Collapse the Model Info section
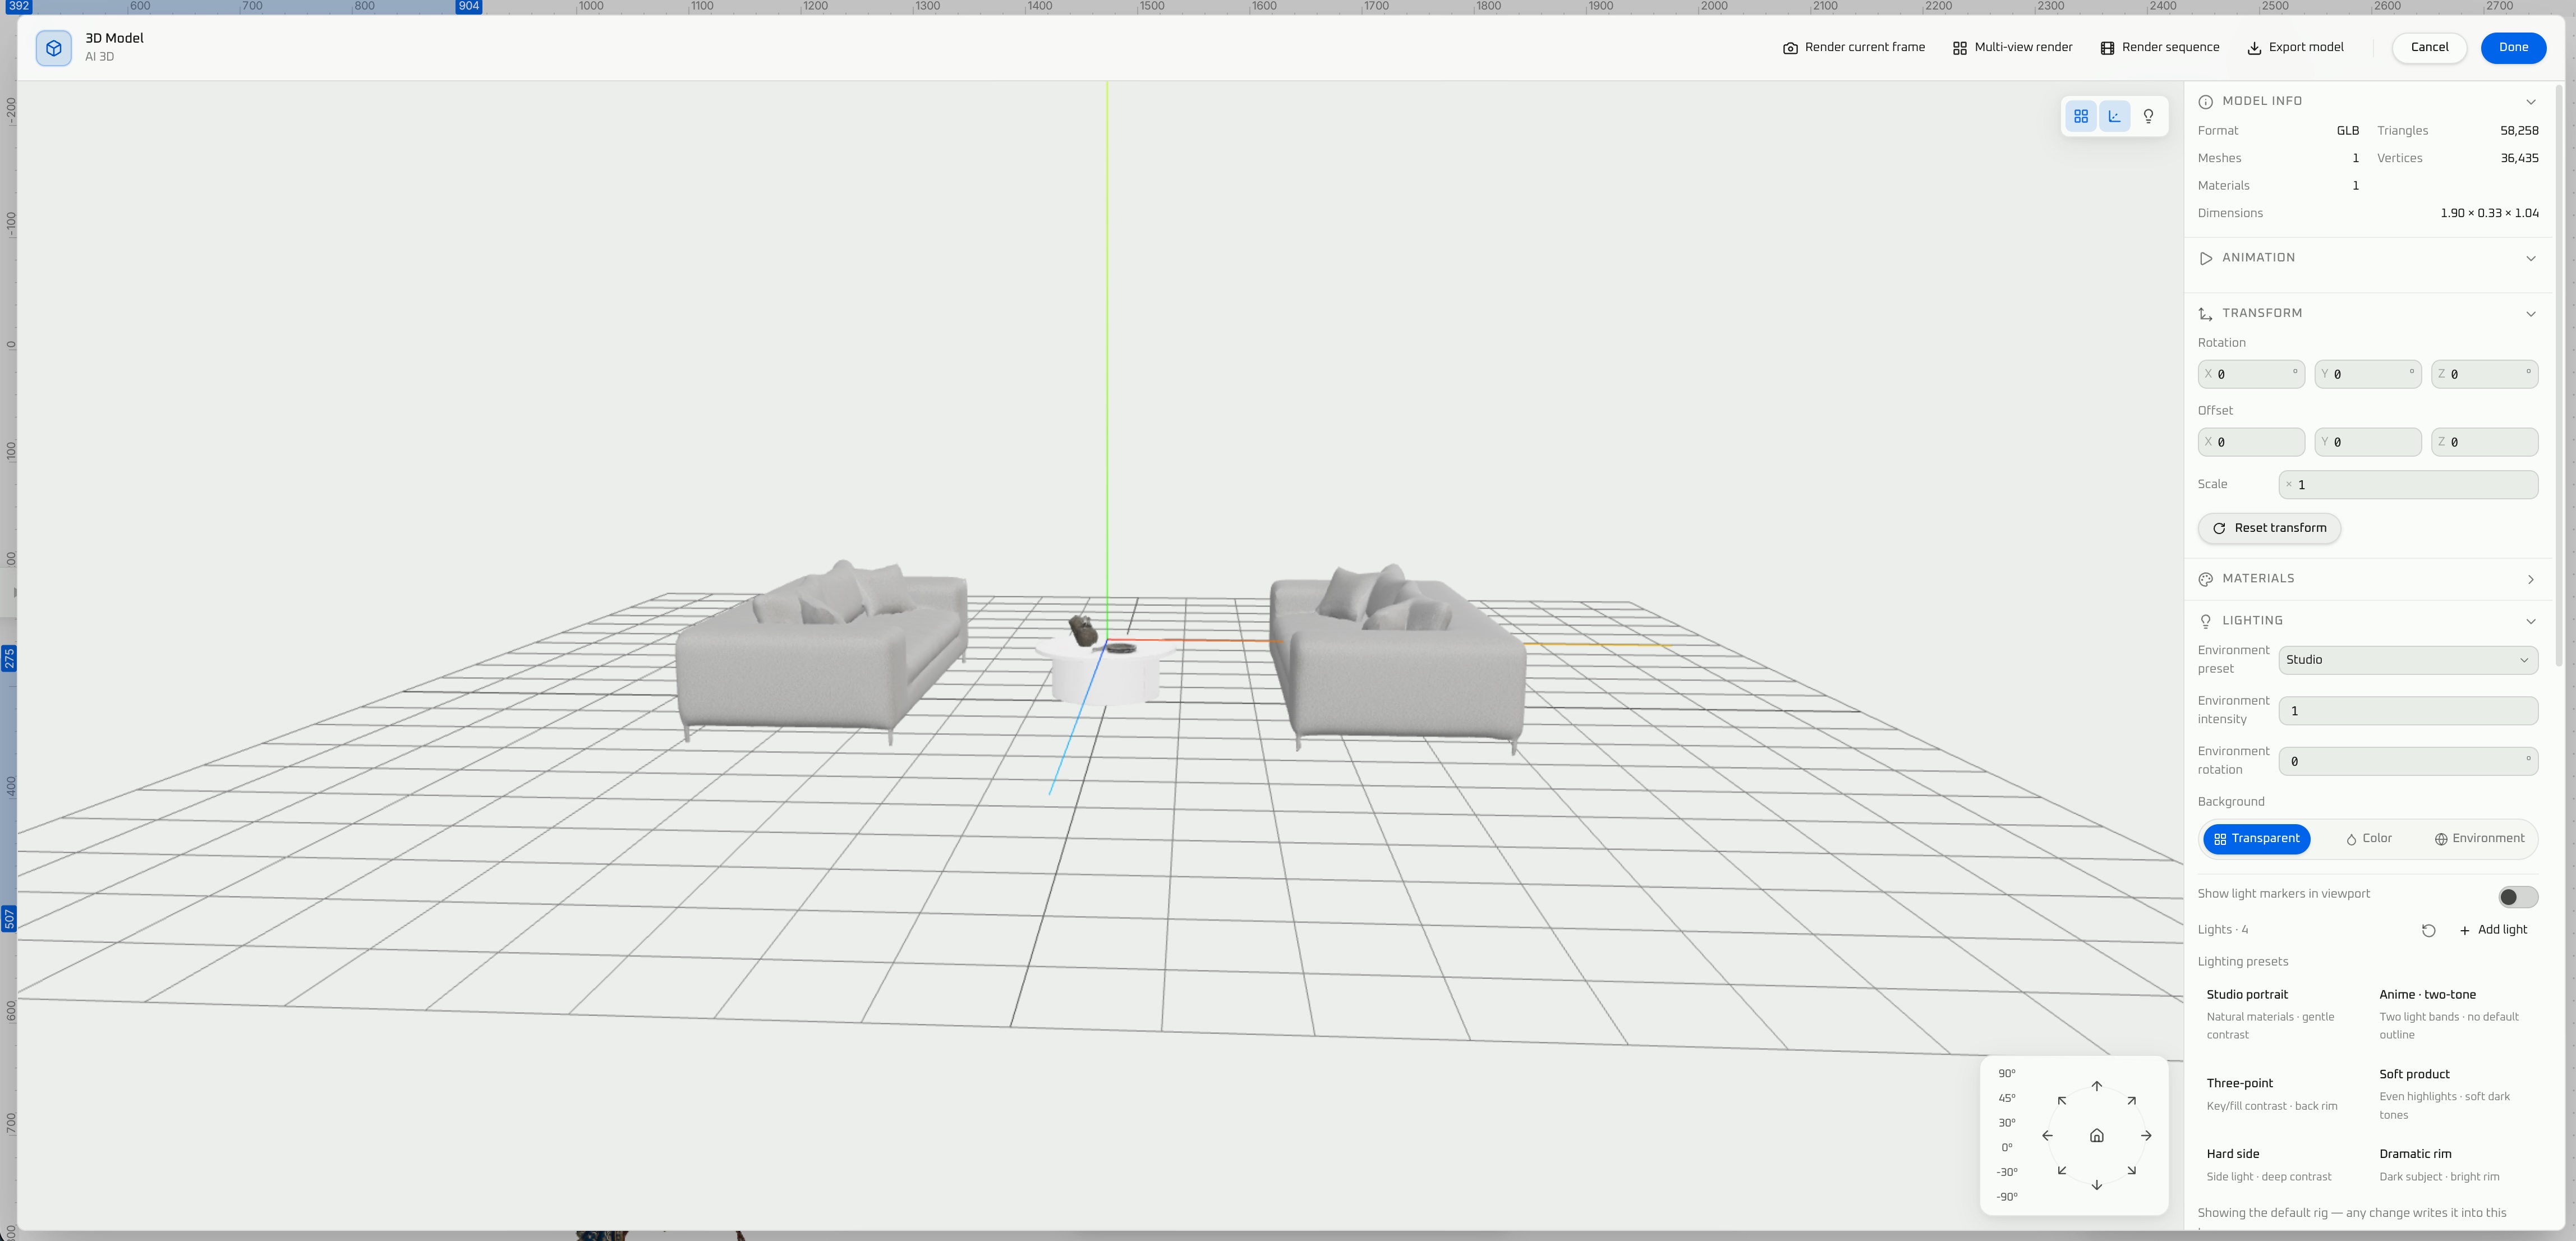2576x1241 pixels. click(2530, 102)
